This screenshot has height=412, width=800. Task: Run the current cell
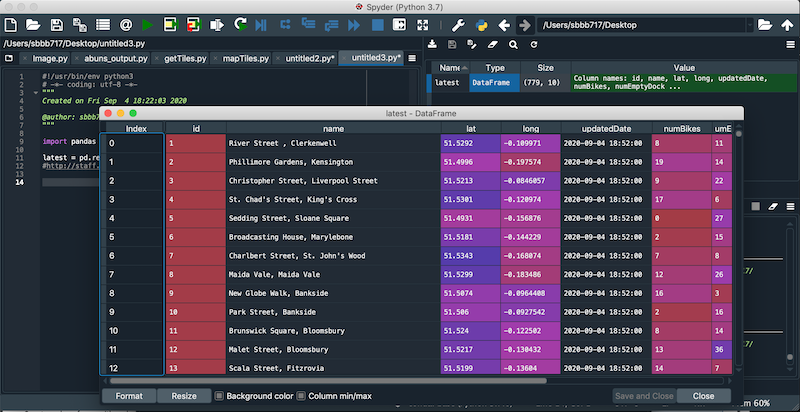click(170, 25)
